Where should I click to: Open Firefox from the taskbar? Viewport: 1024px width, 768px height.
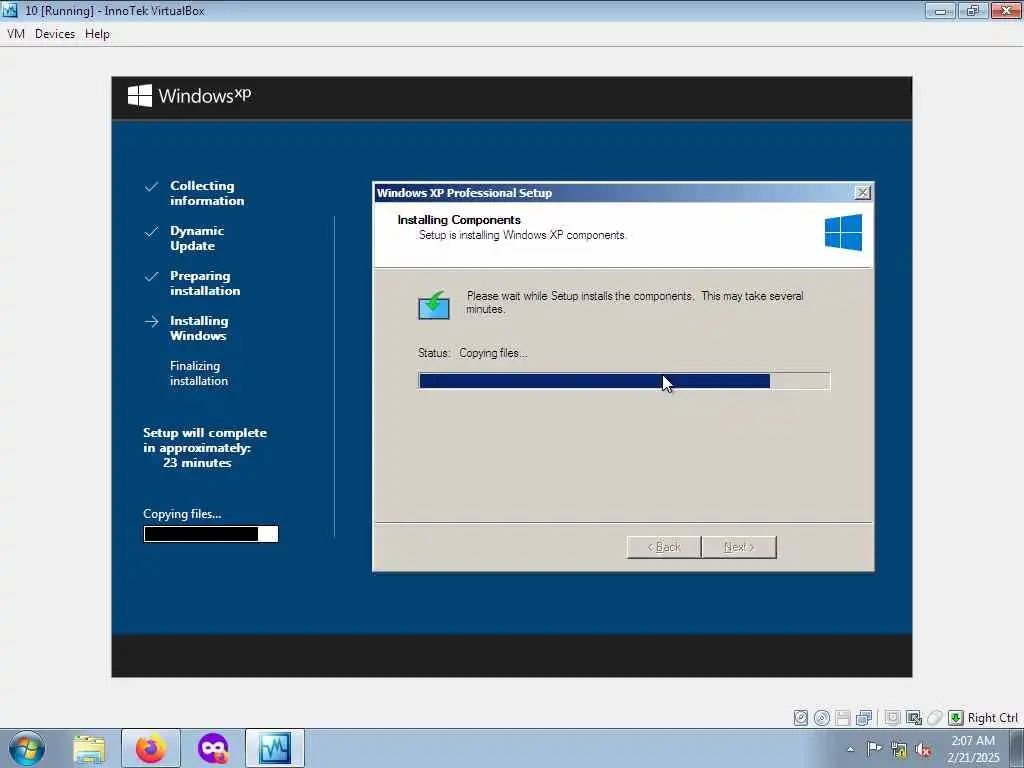[x=150, y=748]
